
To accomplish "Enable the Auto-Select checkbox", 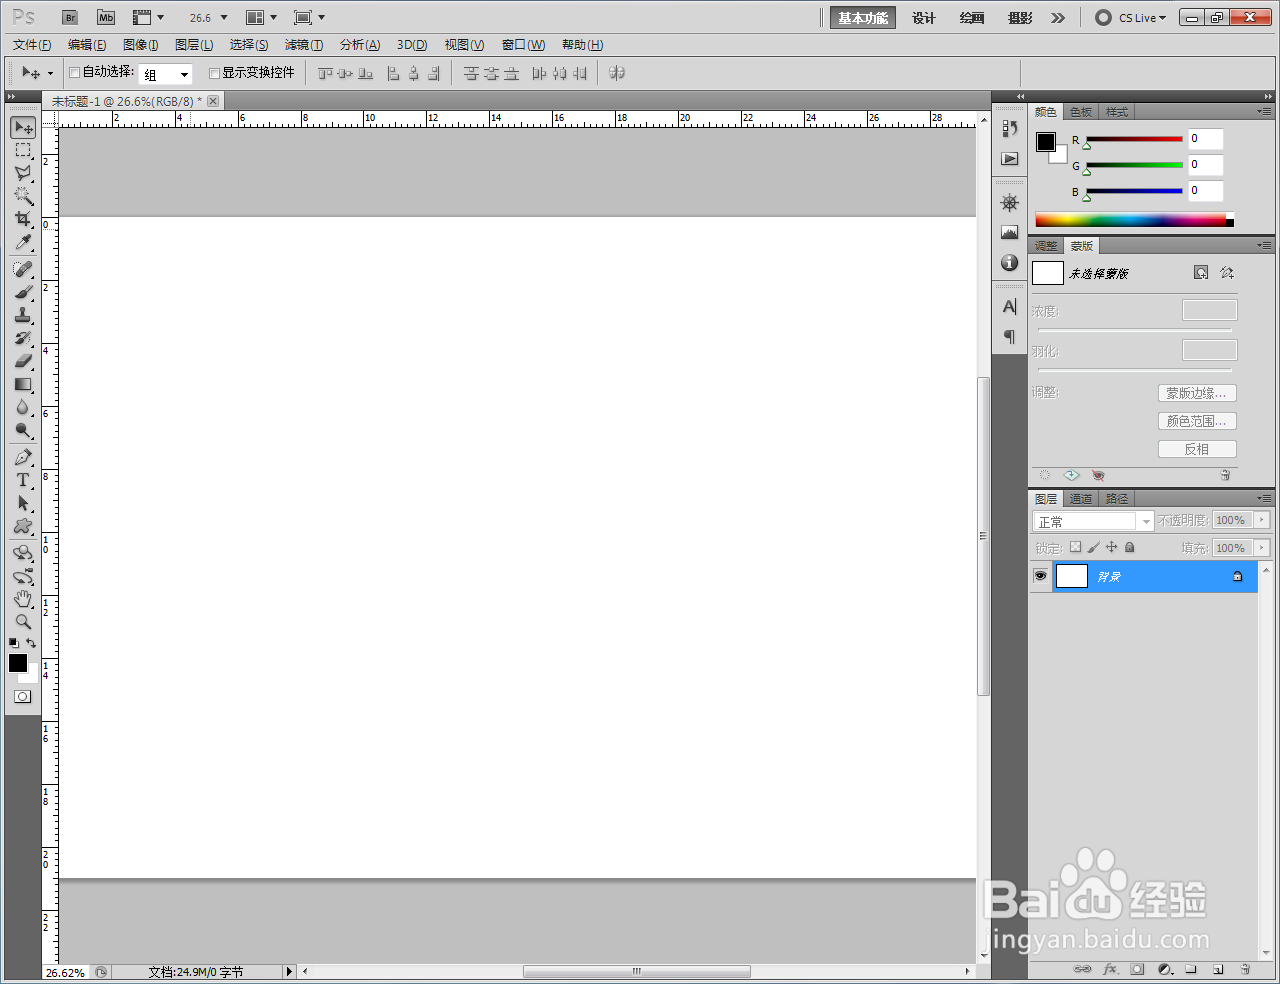I will [x=74, y=73].
